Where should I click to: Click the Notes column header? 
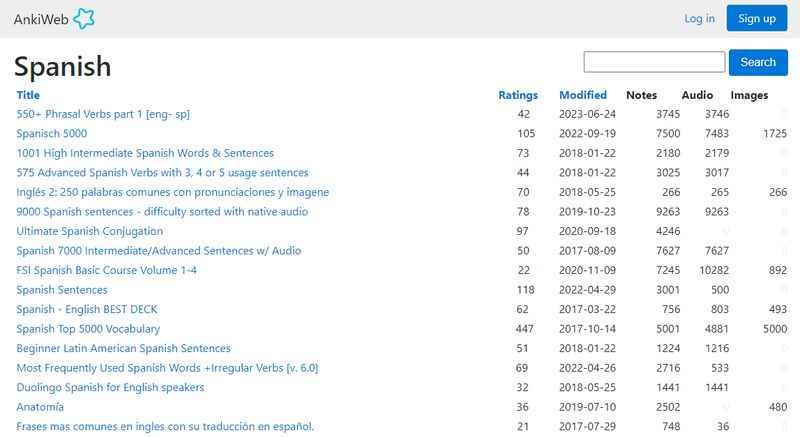pyautogui.click(x=641, y=95)
